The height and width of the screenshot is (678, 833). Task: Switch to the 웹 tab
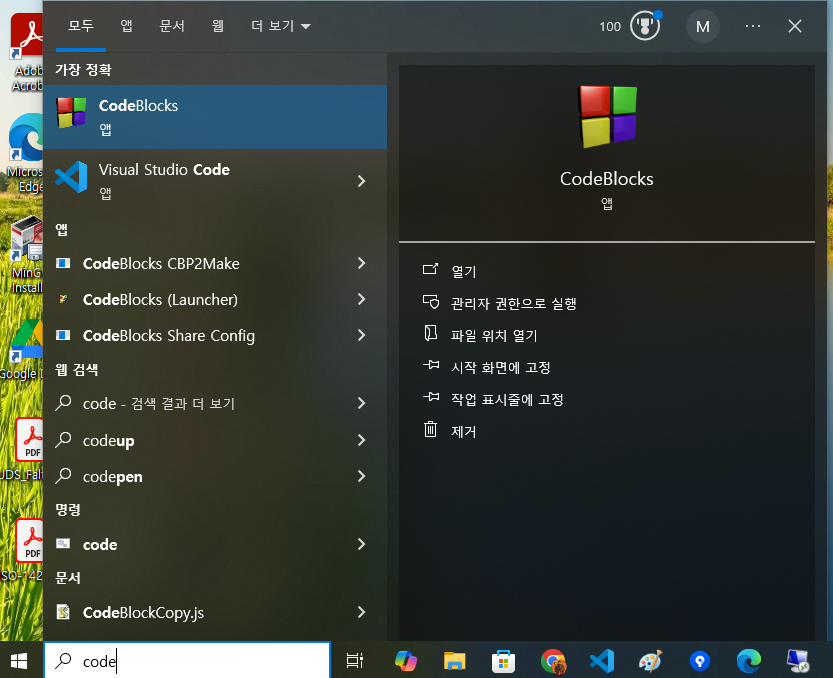point(218,26)
